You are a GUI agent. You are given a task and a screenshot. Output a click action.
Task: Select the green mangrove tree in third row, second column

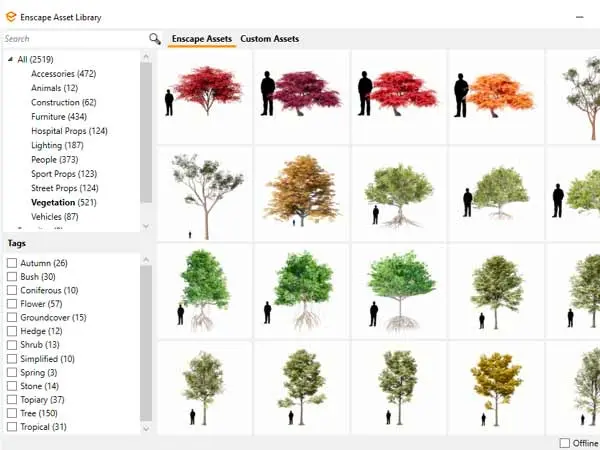[302, 291]
